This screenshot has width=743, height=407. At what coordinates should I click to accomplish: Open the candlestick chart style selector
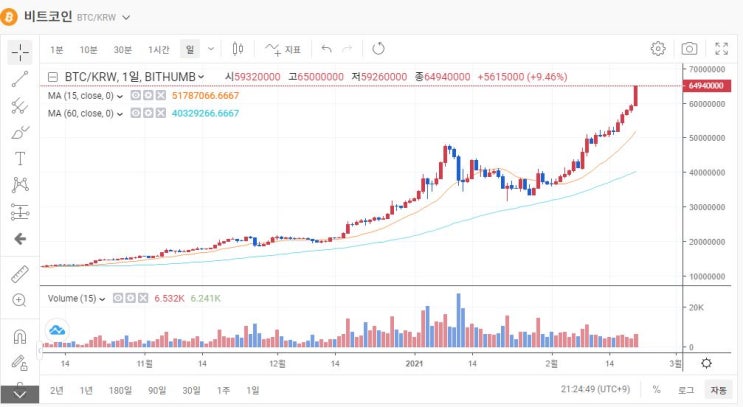point(238,49)
